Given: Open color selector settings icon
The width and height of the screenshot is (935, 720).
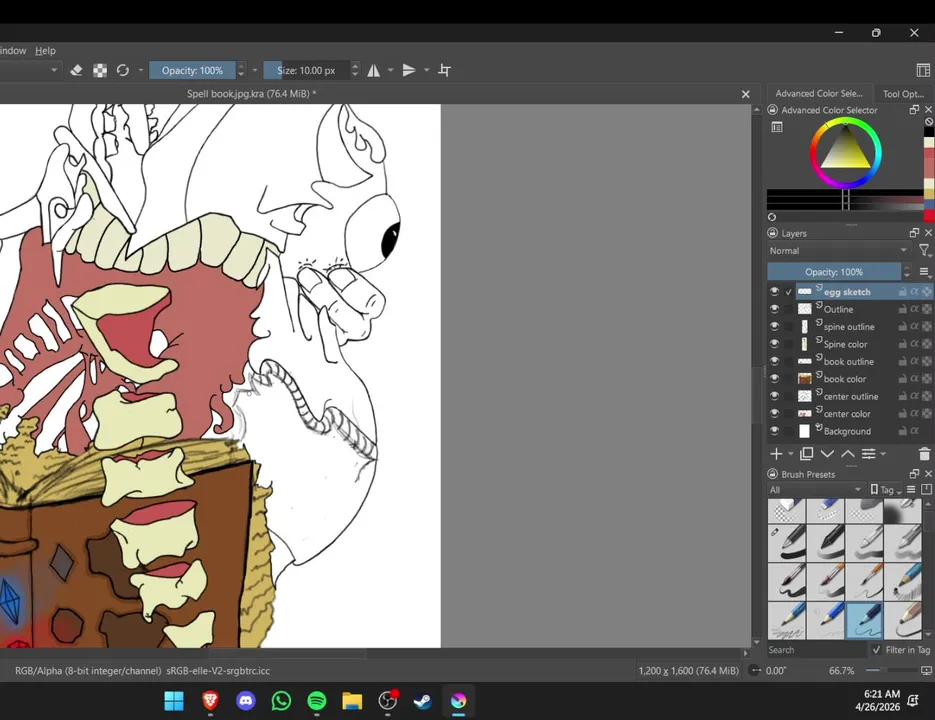Looking at the screenshot, I should 777,127.
